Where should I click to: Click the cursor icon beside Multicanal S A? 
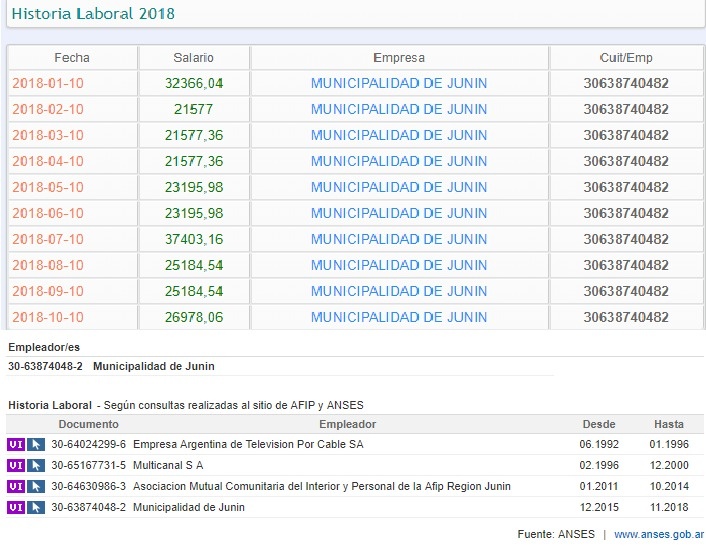[x=36, y=465]
